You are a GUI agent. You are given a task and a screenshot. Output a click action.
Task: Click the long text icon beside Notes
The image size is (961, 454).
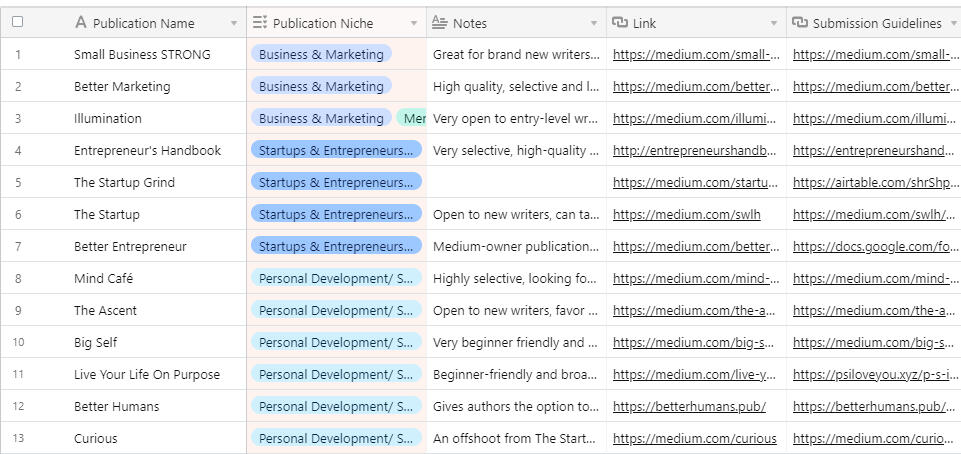pos(440,23)
